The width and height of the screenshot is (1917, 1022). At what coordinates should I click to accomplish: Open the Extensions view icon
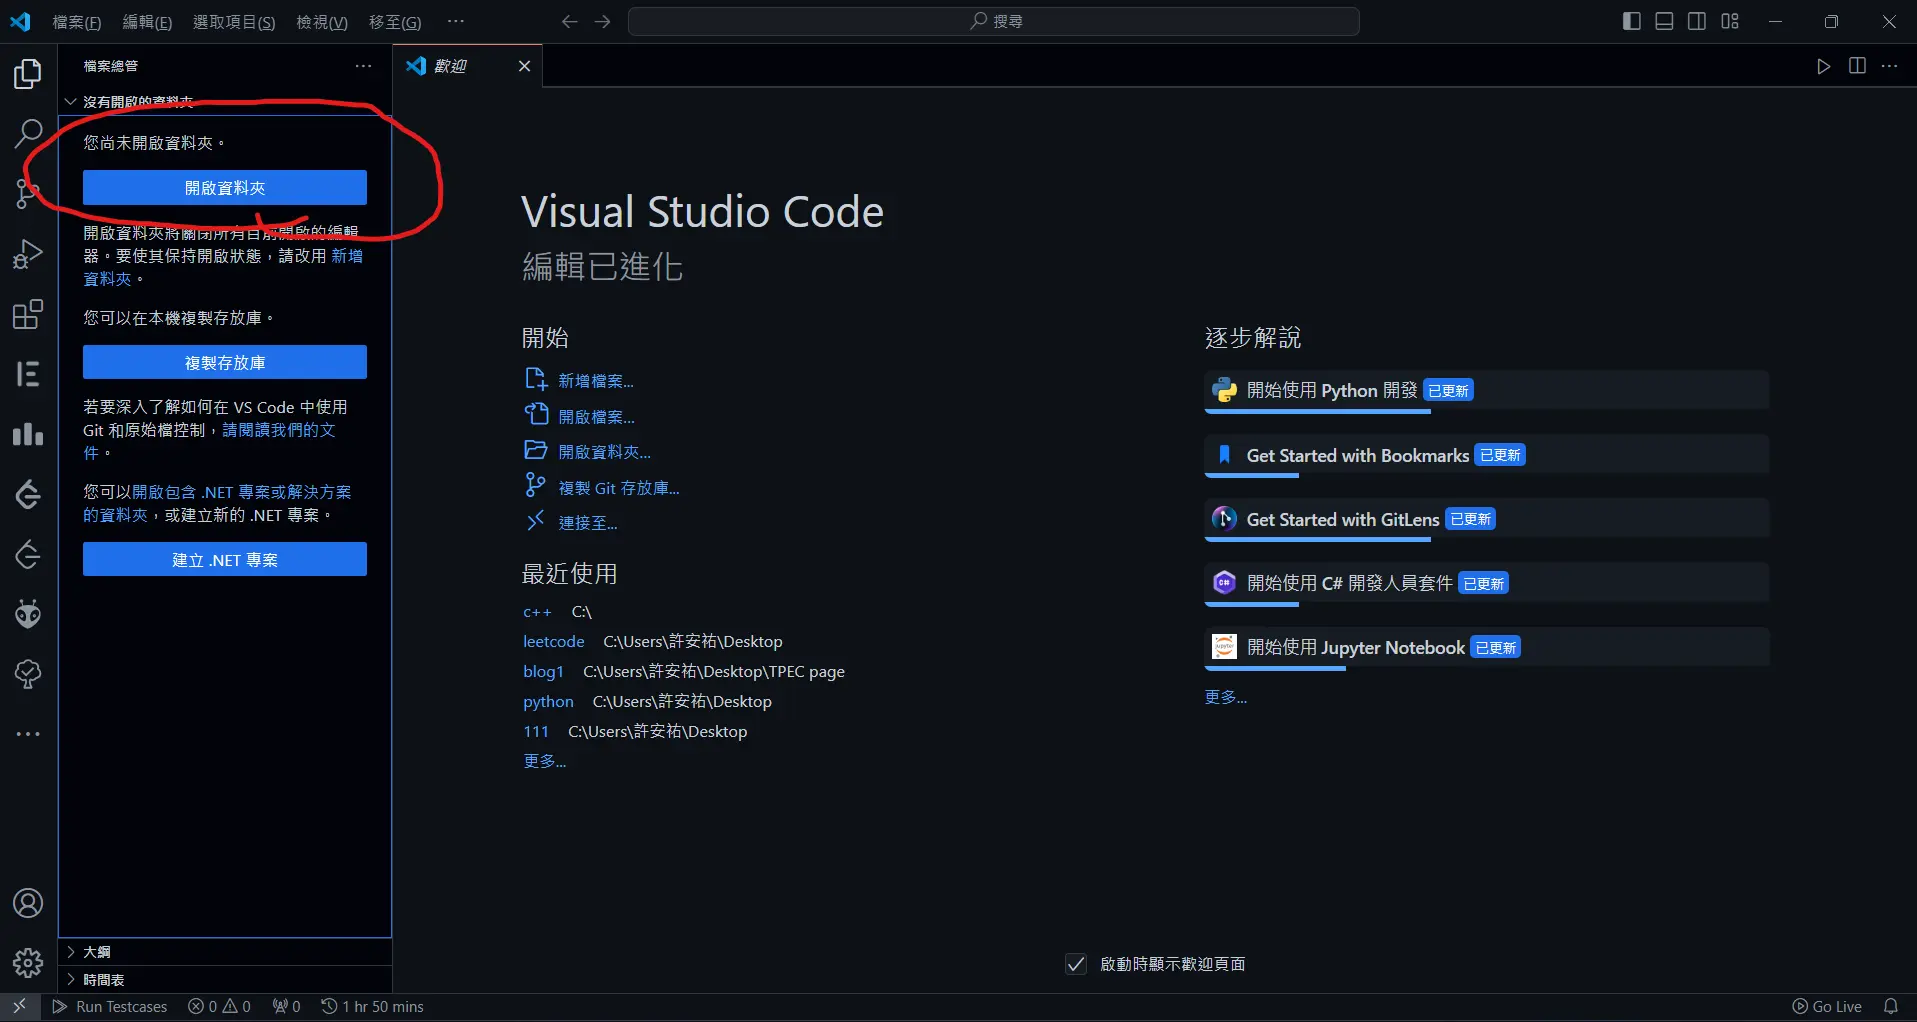point(28,315)
